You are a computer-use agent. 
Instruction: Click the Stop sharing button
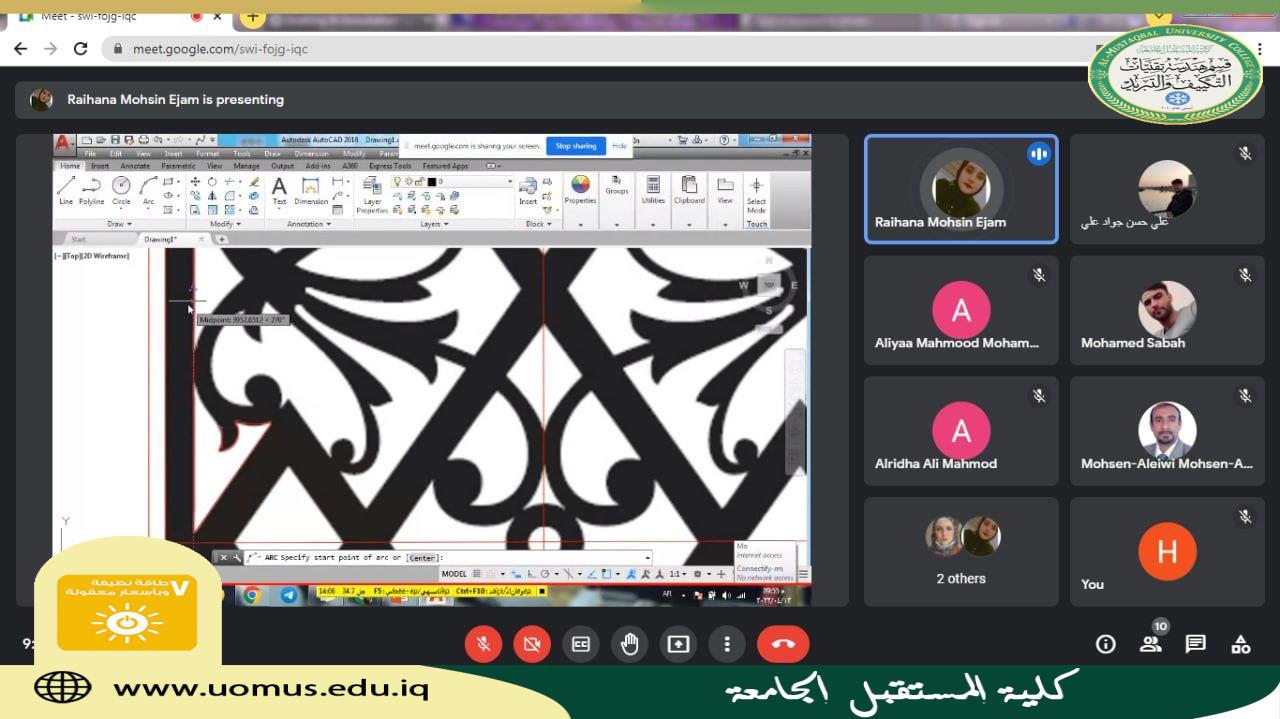pos(575,146)
